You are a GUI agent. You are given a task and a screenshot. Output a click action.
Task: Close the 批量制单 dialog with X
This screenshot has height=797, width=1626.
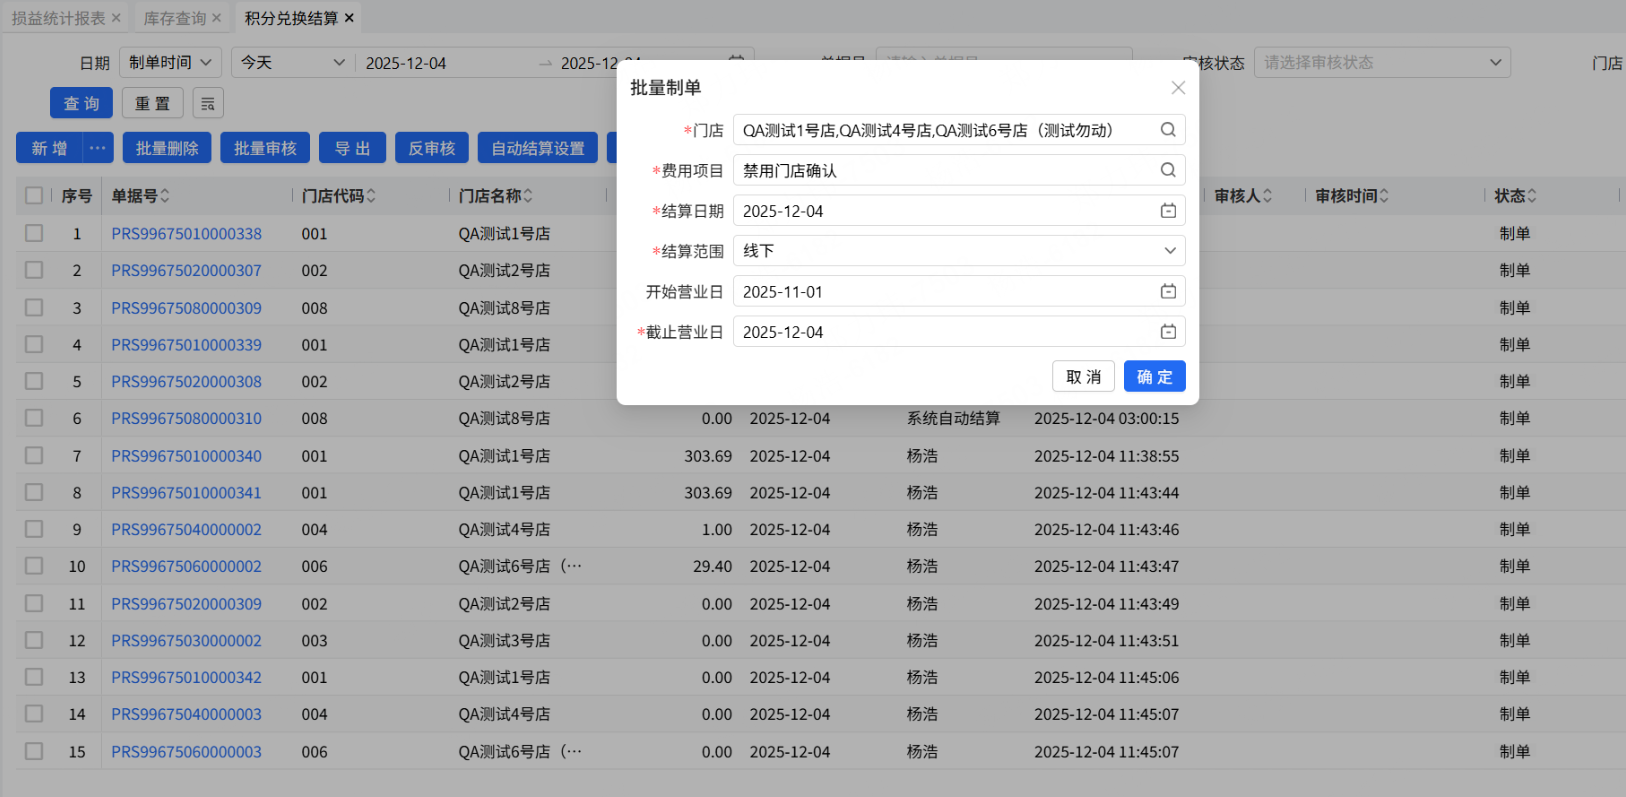tap(1178, 88)
